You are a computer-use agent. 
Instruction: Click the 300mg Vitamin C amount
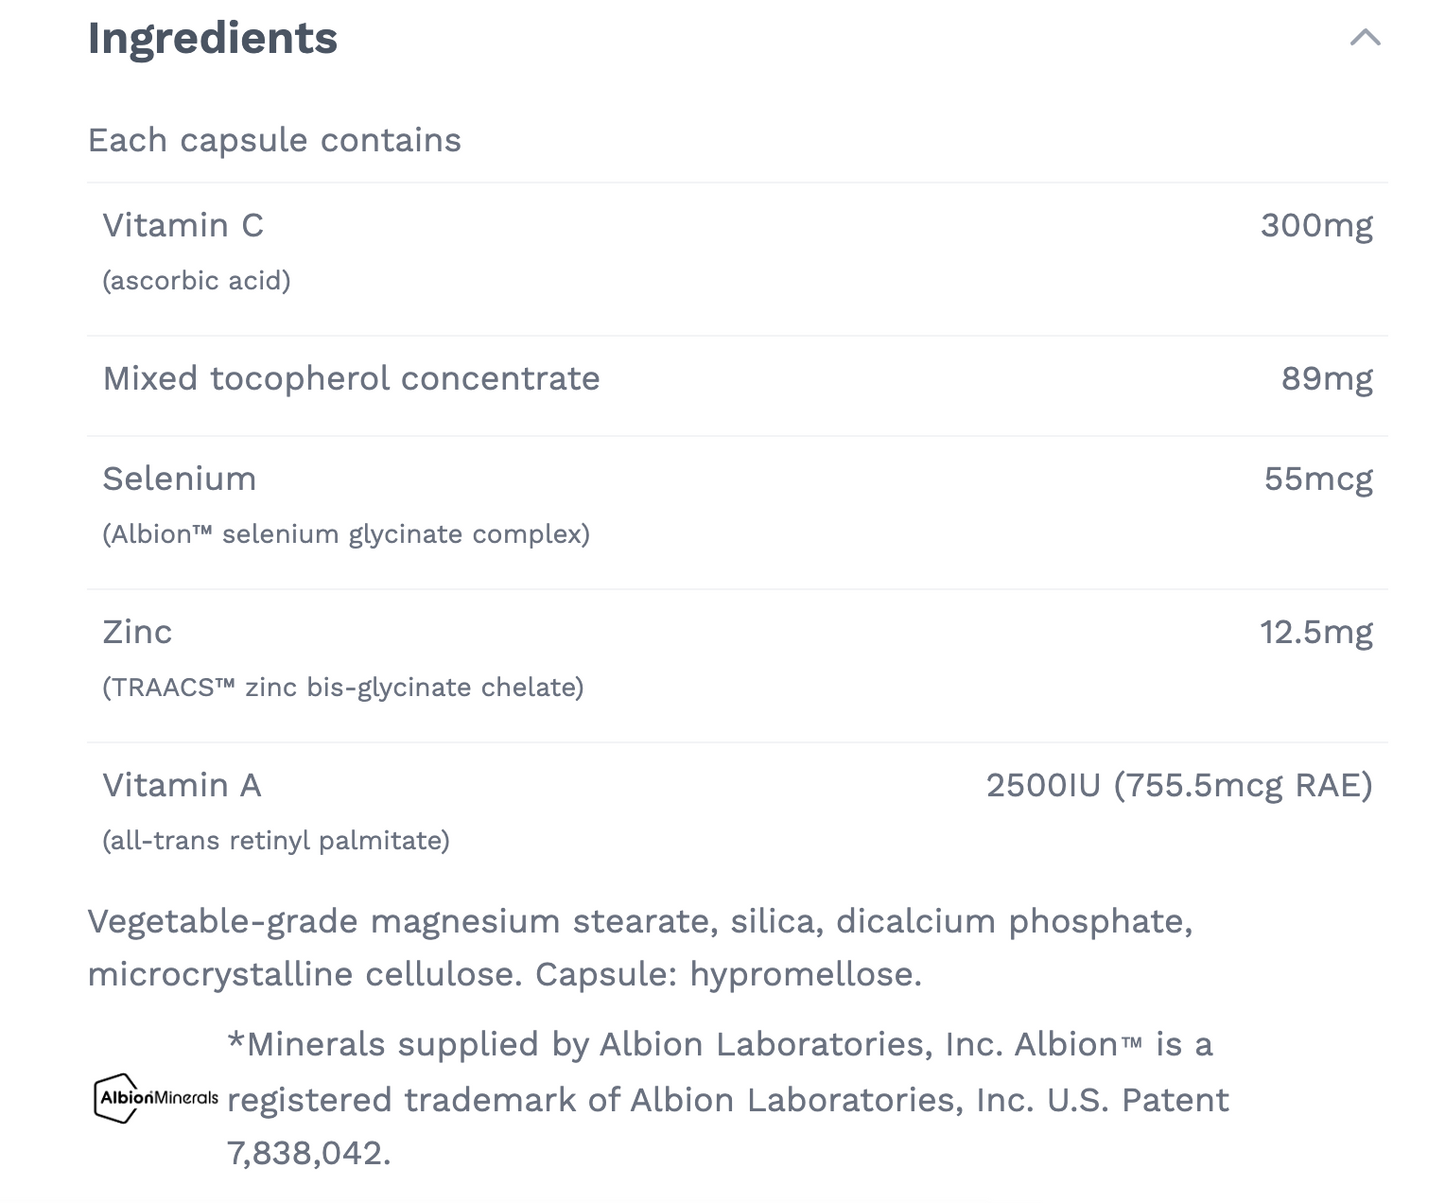click(x=1316, y=225)
